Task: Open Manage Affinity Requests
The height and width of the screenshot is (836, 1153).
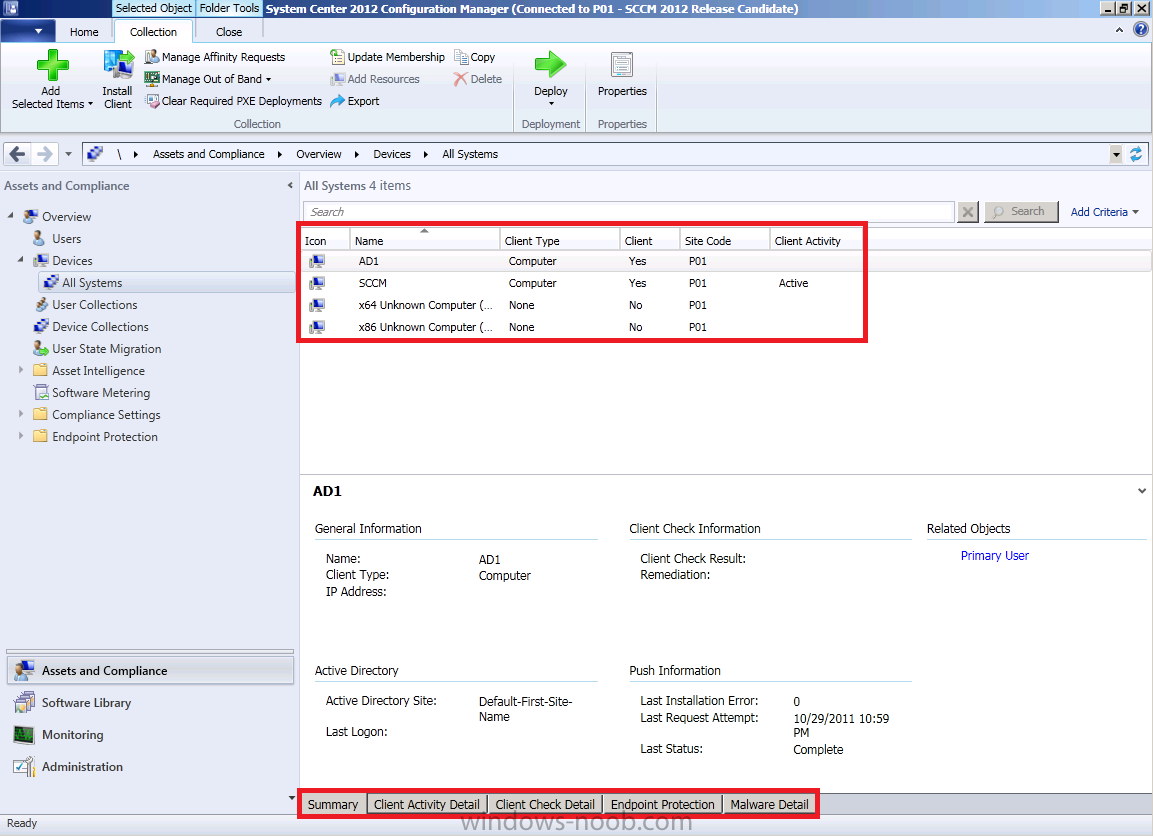Action: pyautogui.click(x=215, y=57)
